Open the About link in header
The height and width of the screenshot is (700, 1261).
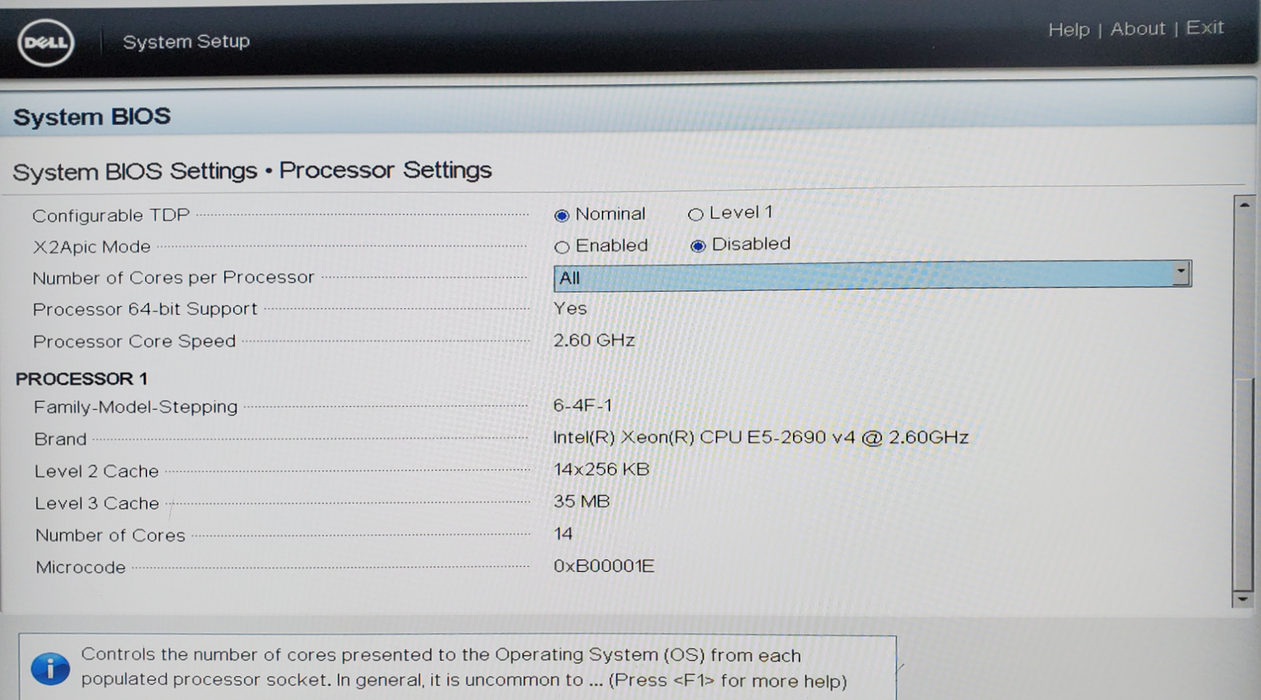[1137, 29]
